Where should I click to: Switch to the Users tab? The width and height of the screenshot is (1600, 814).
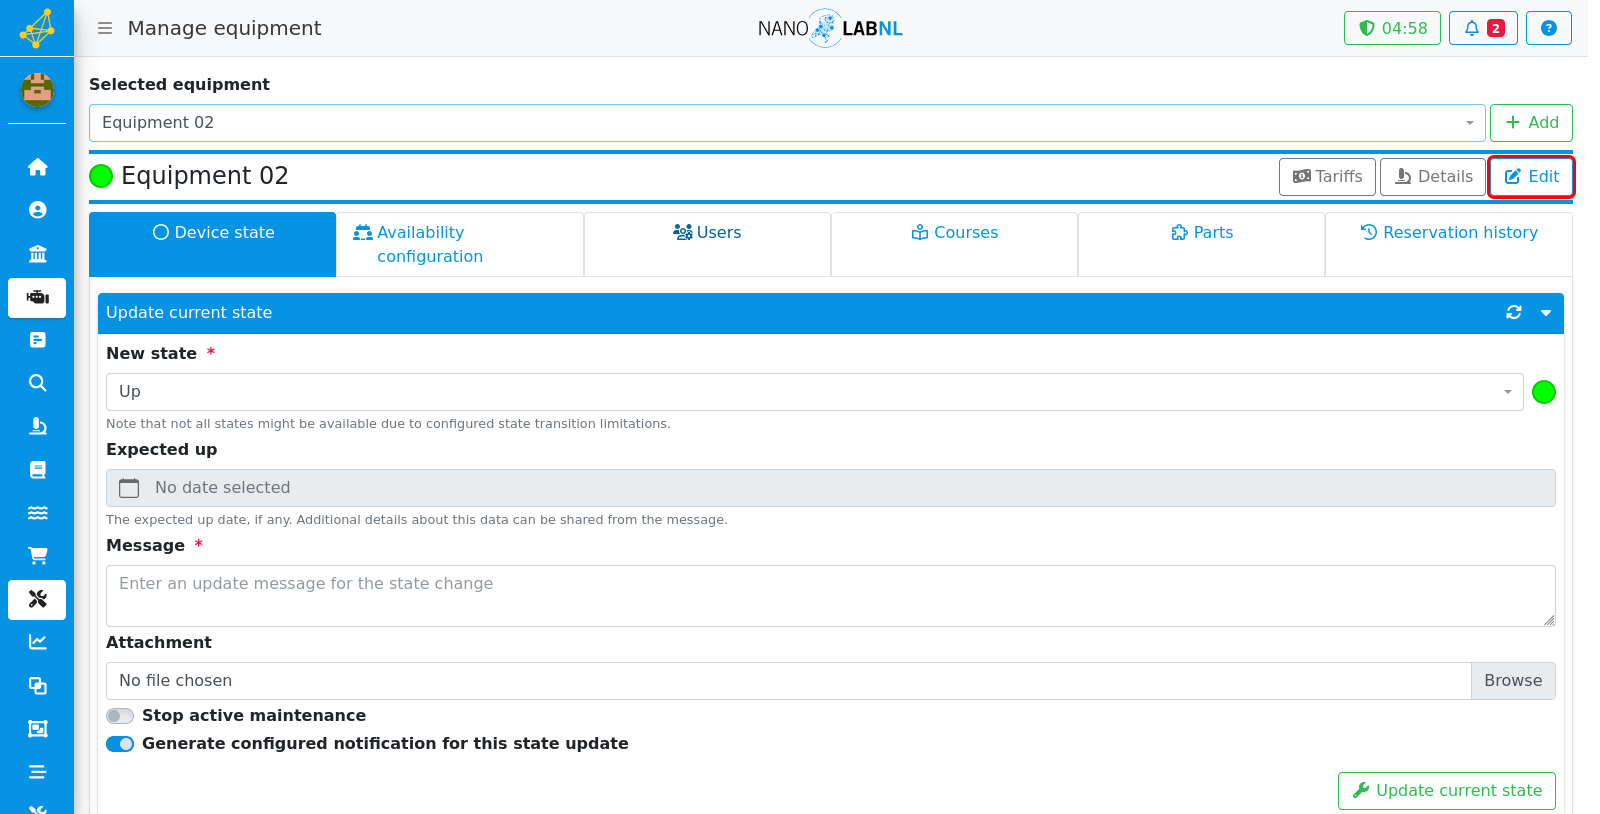click(x=707, y=244)
